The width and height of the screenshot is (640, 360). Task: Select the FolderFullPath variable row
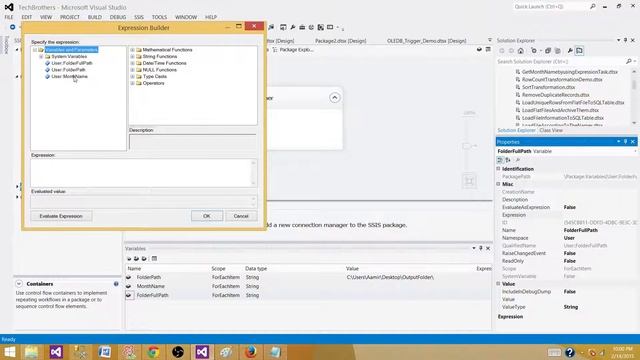[308, 295]
